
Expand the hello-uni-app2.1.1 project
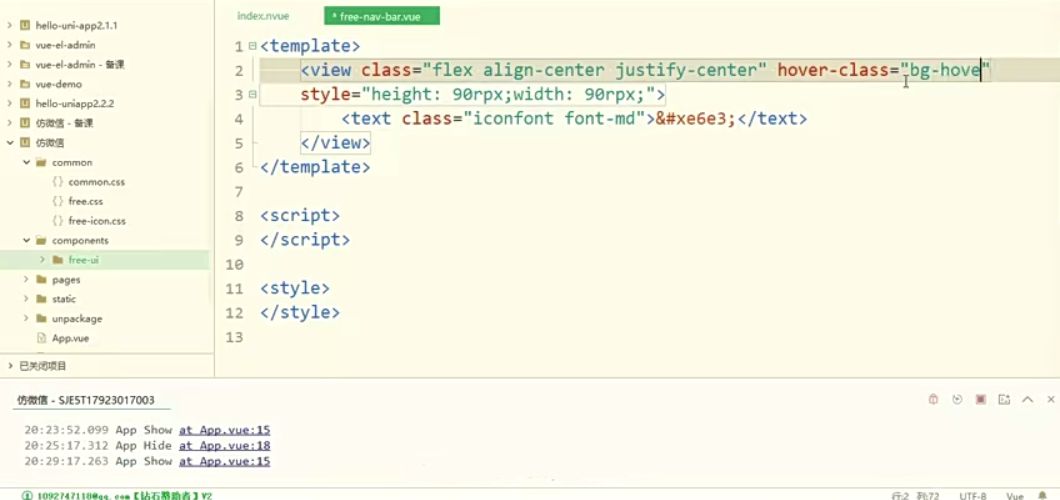click(9, 25)
